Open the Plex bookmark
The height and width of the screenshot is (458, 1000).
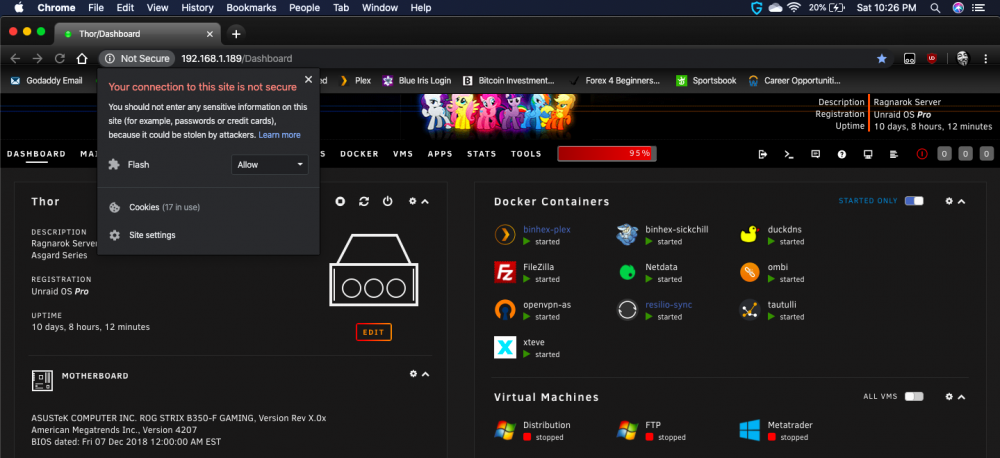(355, 81)
